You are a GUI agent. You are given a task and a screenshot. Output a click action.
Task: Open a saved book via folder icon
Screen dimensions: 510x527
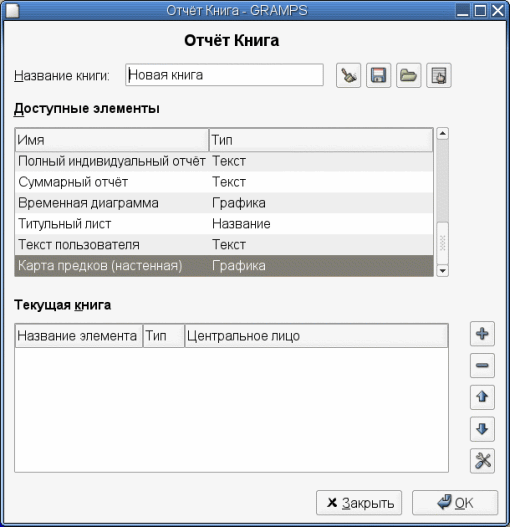[408, 75]
